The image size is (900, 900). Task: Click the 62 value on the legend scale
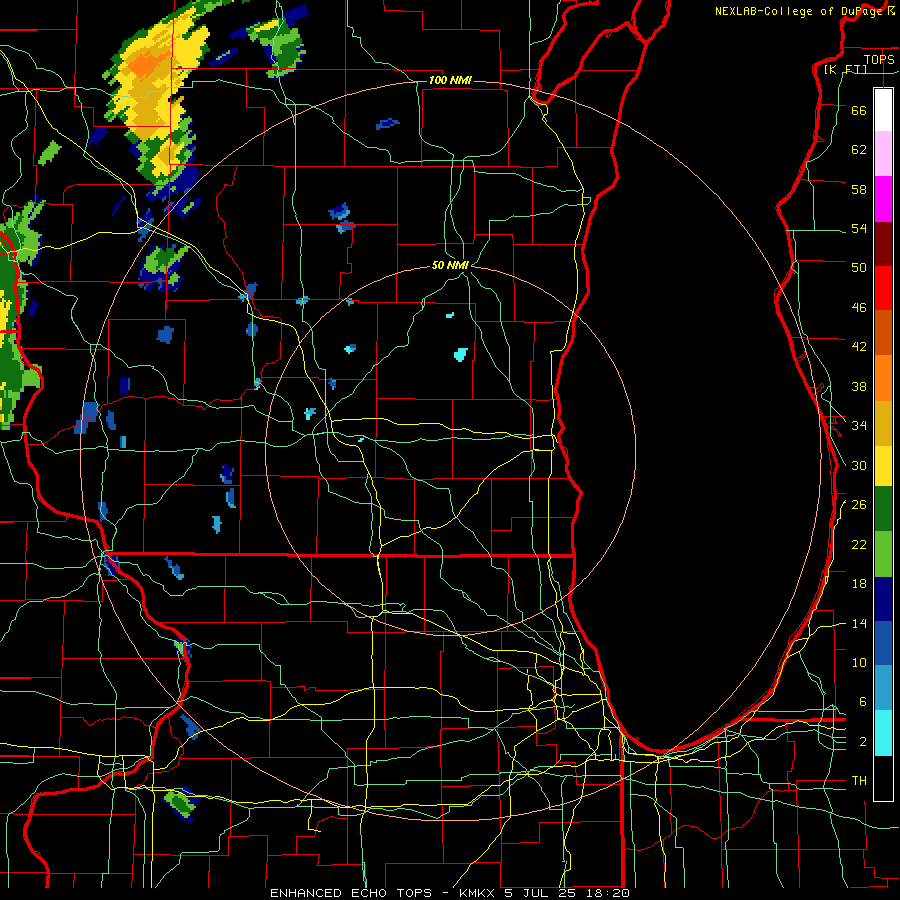pos(859,150)
